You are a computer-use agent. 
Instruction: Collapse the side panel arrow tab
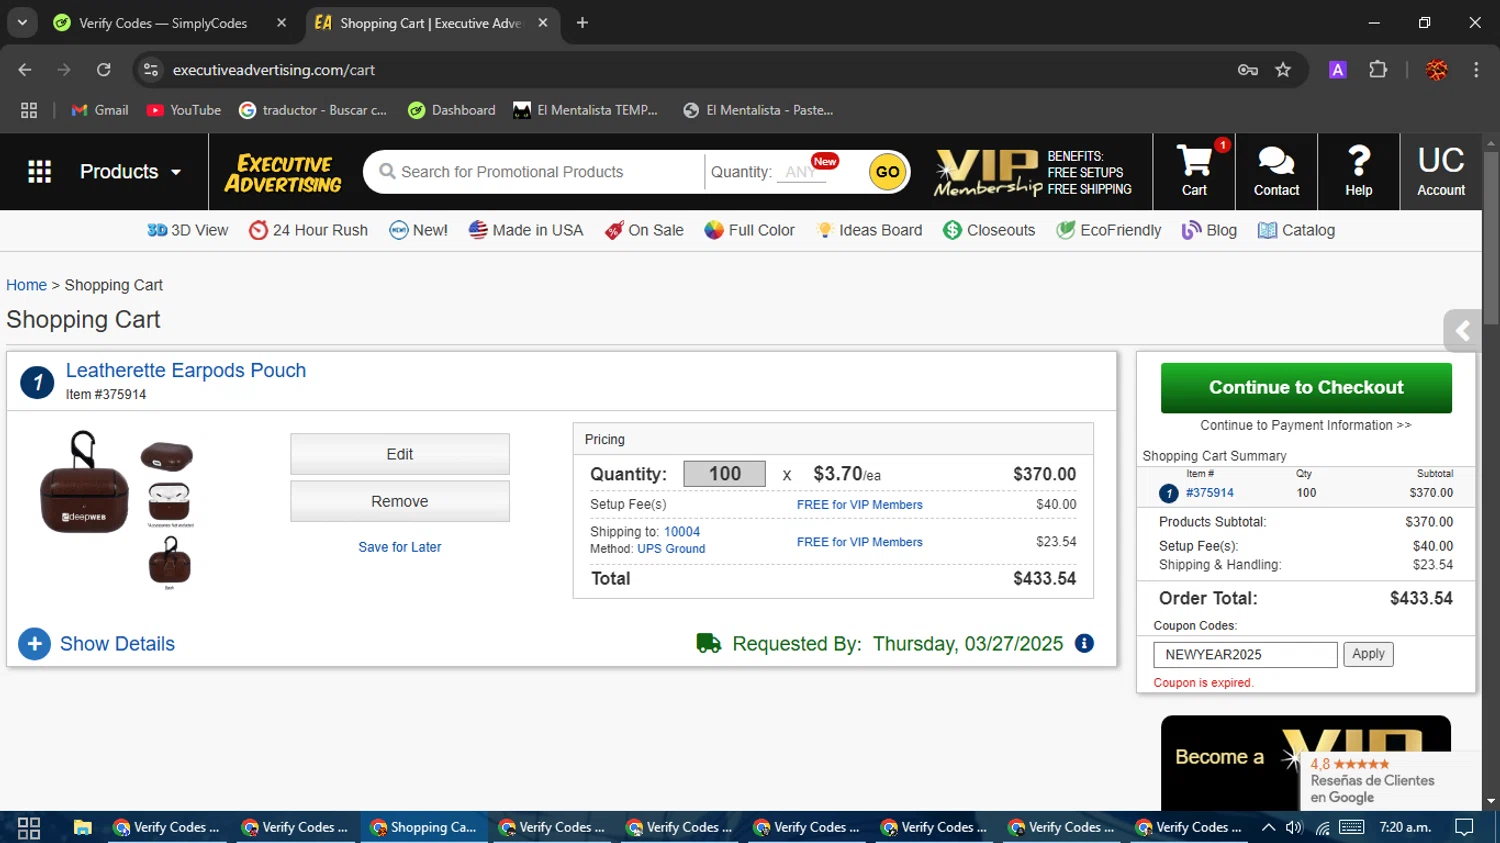(x=1462, y=331)
